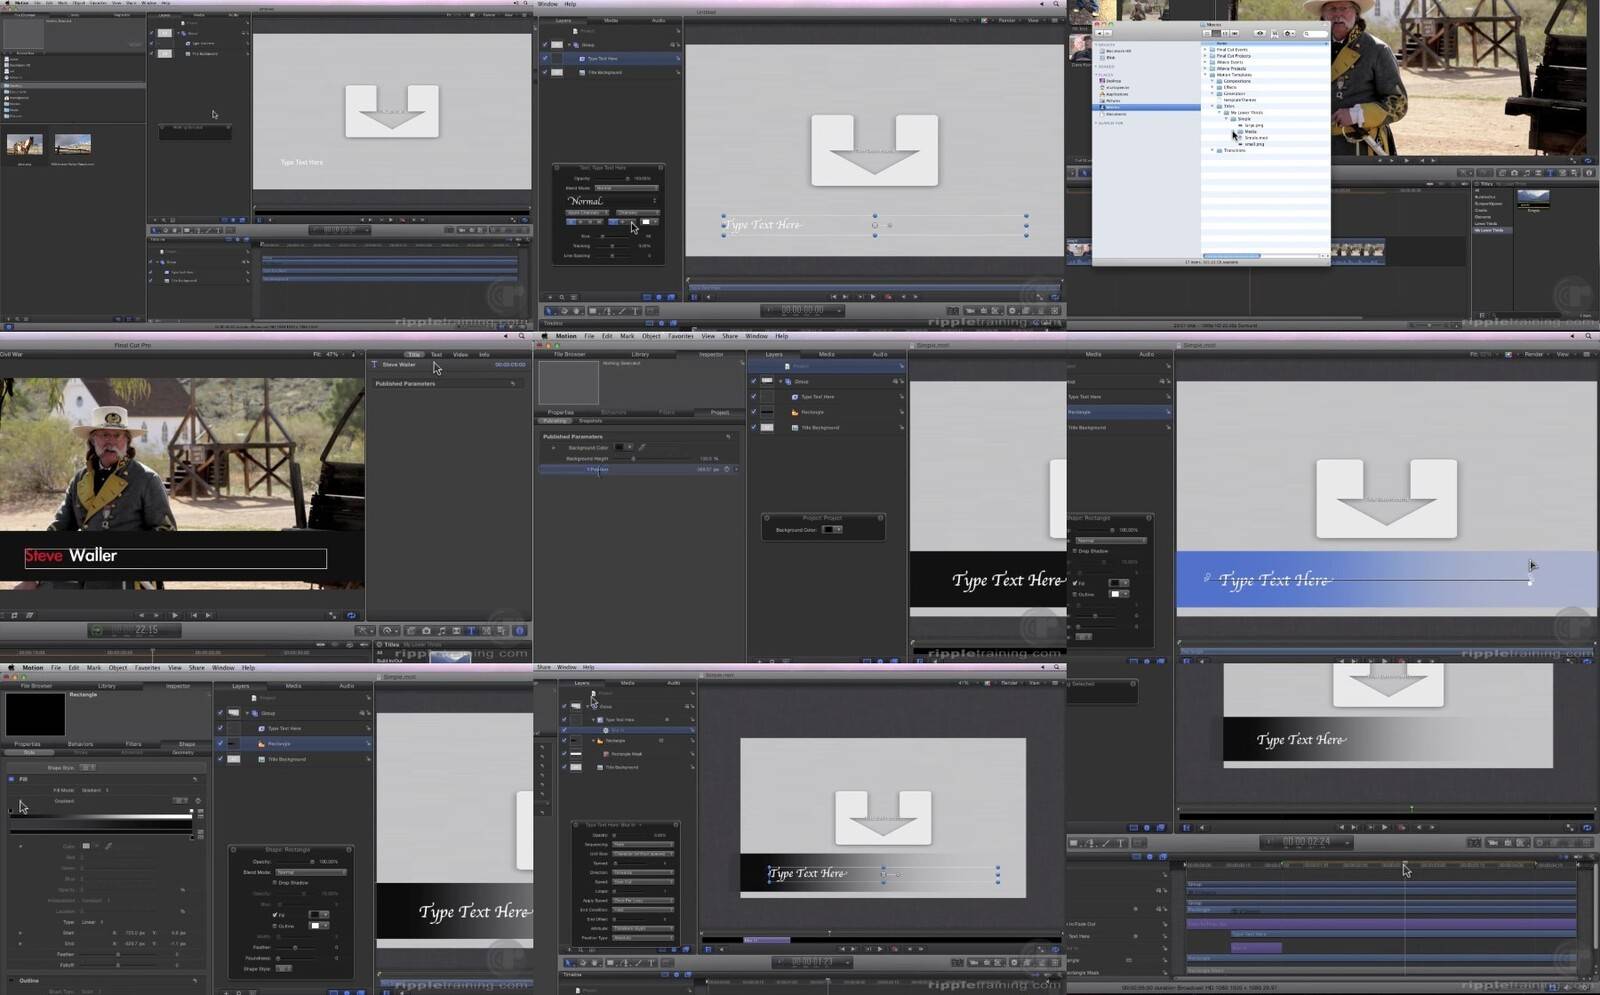Screen dimensions: 1600x995
Task: Click red record button under top-center Motion canvas
Action: [888, 297]
